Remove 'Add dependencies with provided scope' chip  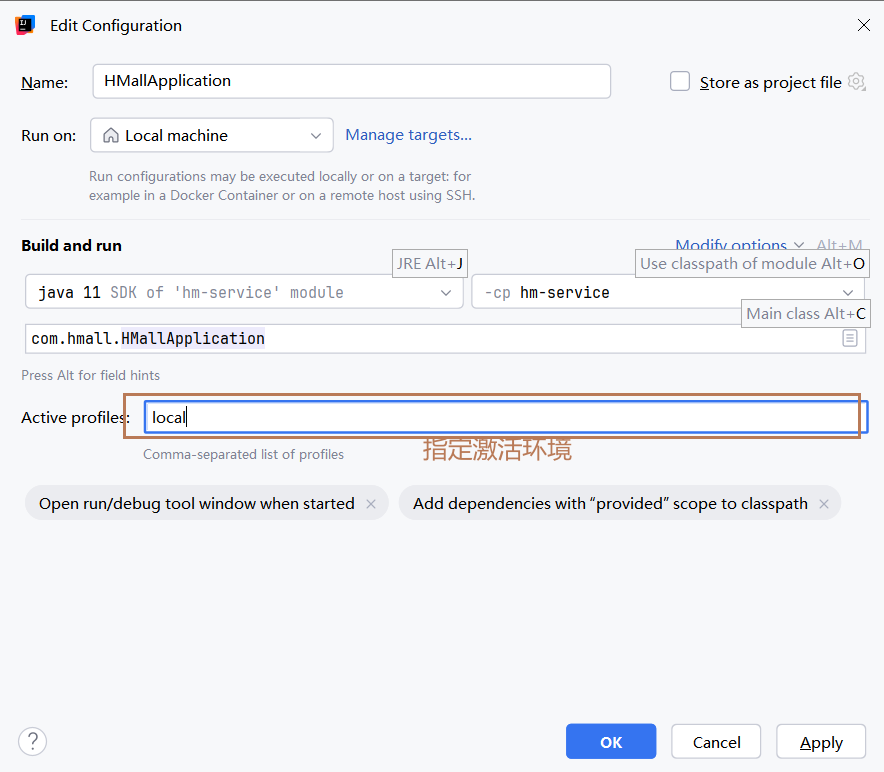(824, 504)
